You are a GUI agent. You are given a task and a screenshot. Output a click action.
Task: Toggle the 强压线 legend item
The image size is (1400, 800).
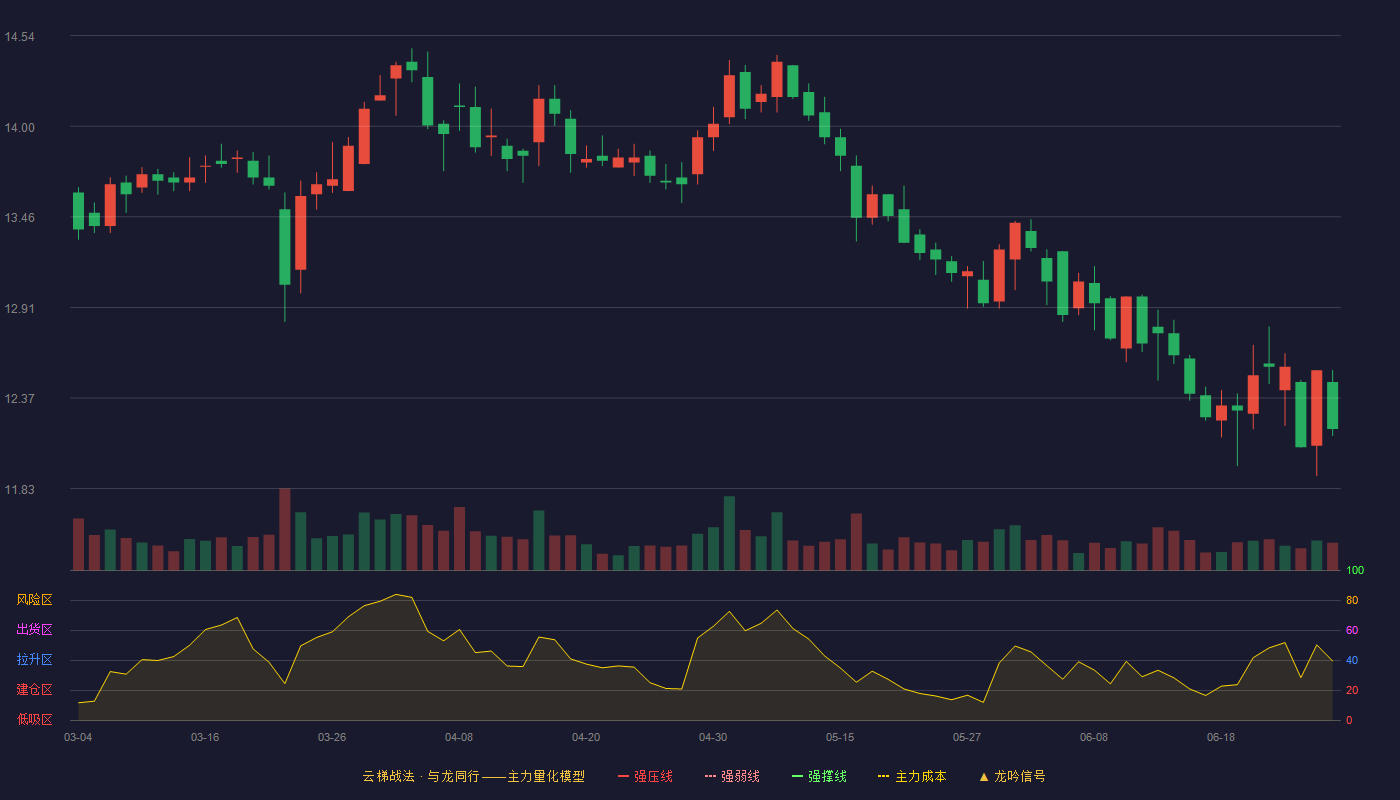click(645, 776)
